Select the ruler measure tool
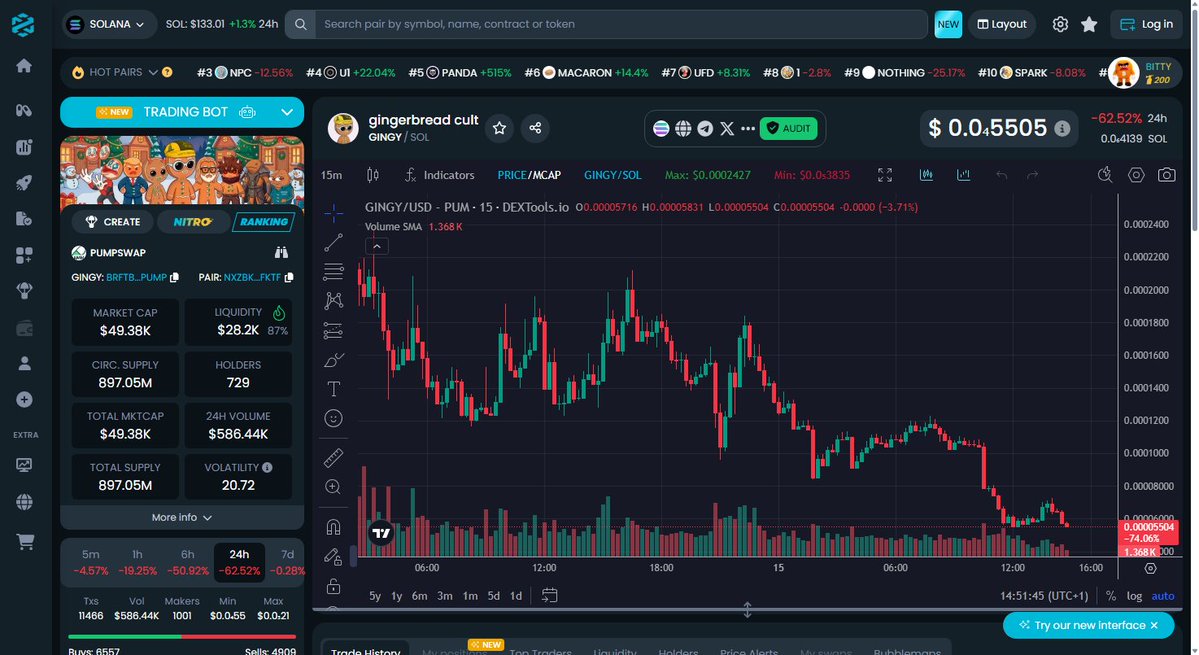 tap(333, 457)
